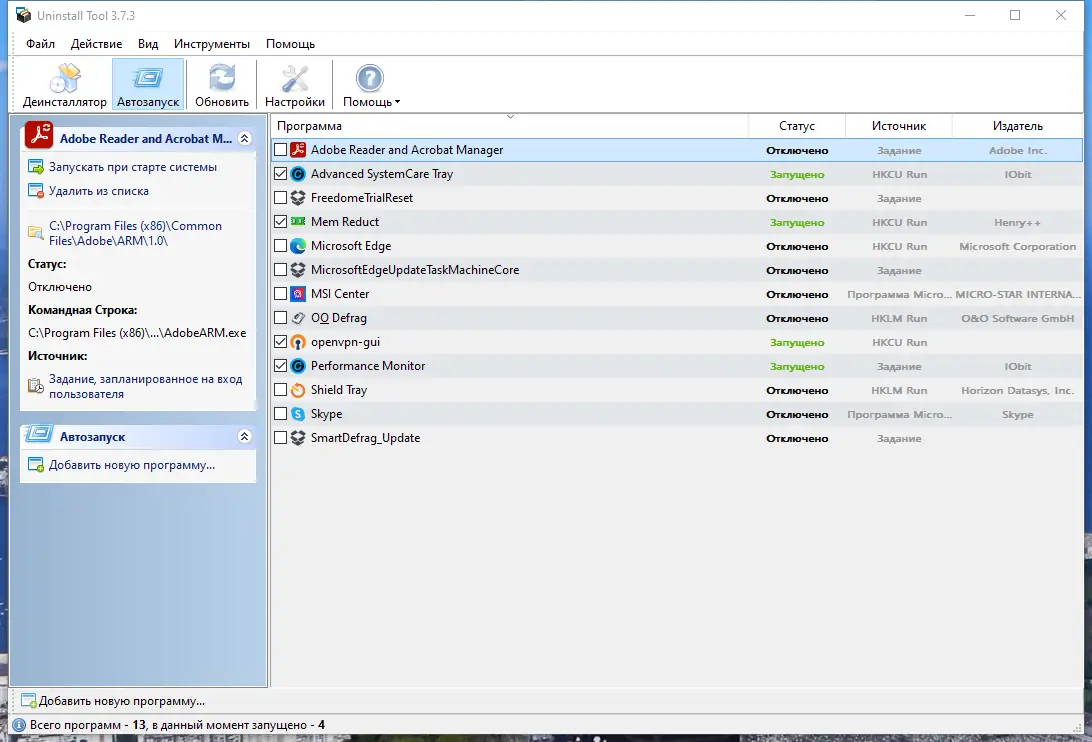Enable the MSI Center checkbox
1092x742 pixels.
coord(281,294)
